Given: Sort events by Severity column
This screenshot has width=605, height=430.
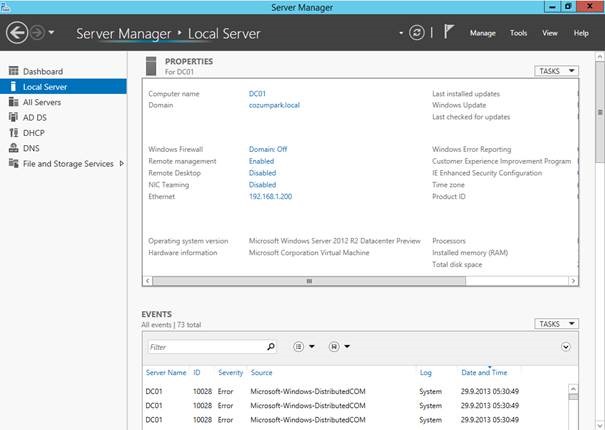Looking at the screenshot, I should pos(230,373).
